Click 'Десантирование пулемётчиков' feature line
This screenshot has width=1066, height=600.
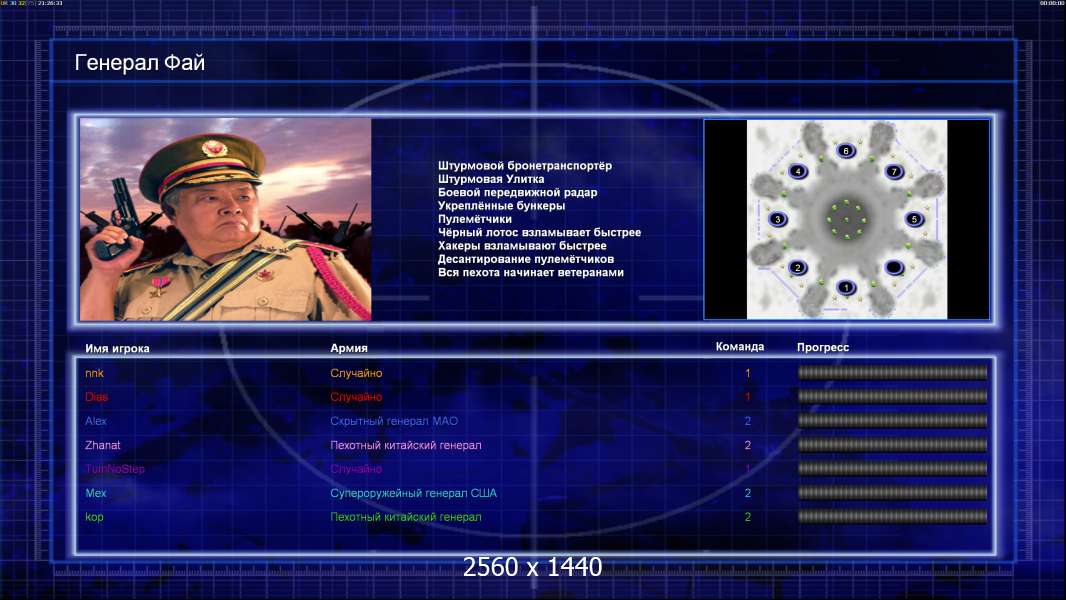tap(526, 259)
